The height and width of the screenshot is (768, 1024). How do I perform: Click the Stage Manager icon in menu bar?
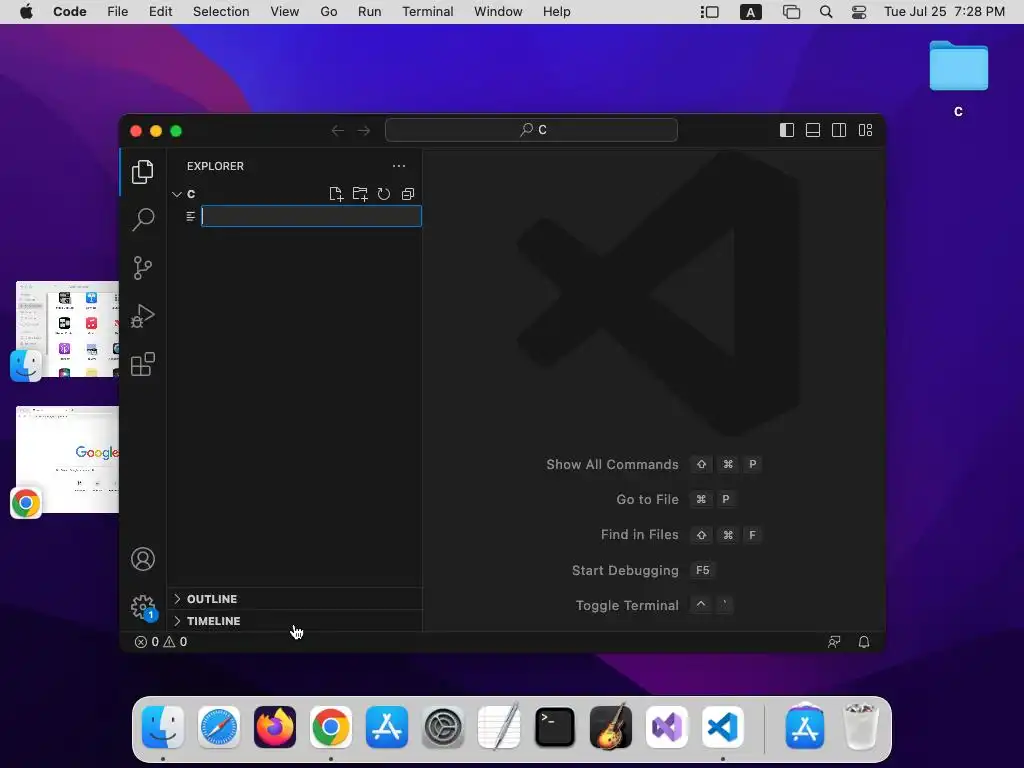pos(710,12)
